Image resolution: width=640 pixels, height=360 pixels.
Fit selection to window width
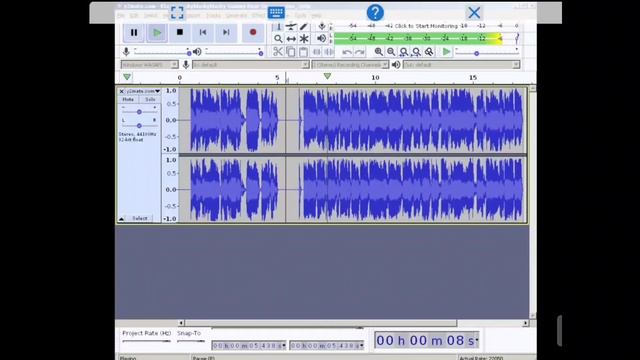pyautogui.click(x=404, y=52)
